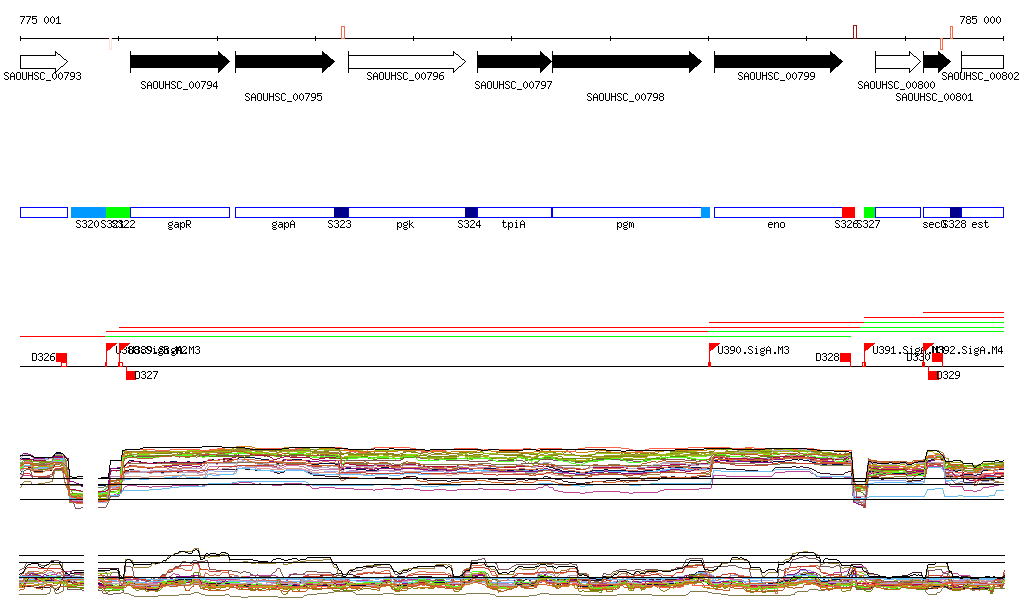Screen dimensions: 1024x611
Task: Click the S326 red segment block
Action: pos(848,213)
